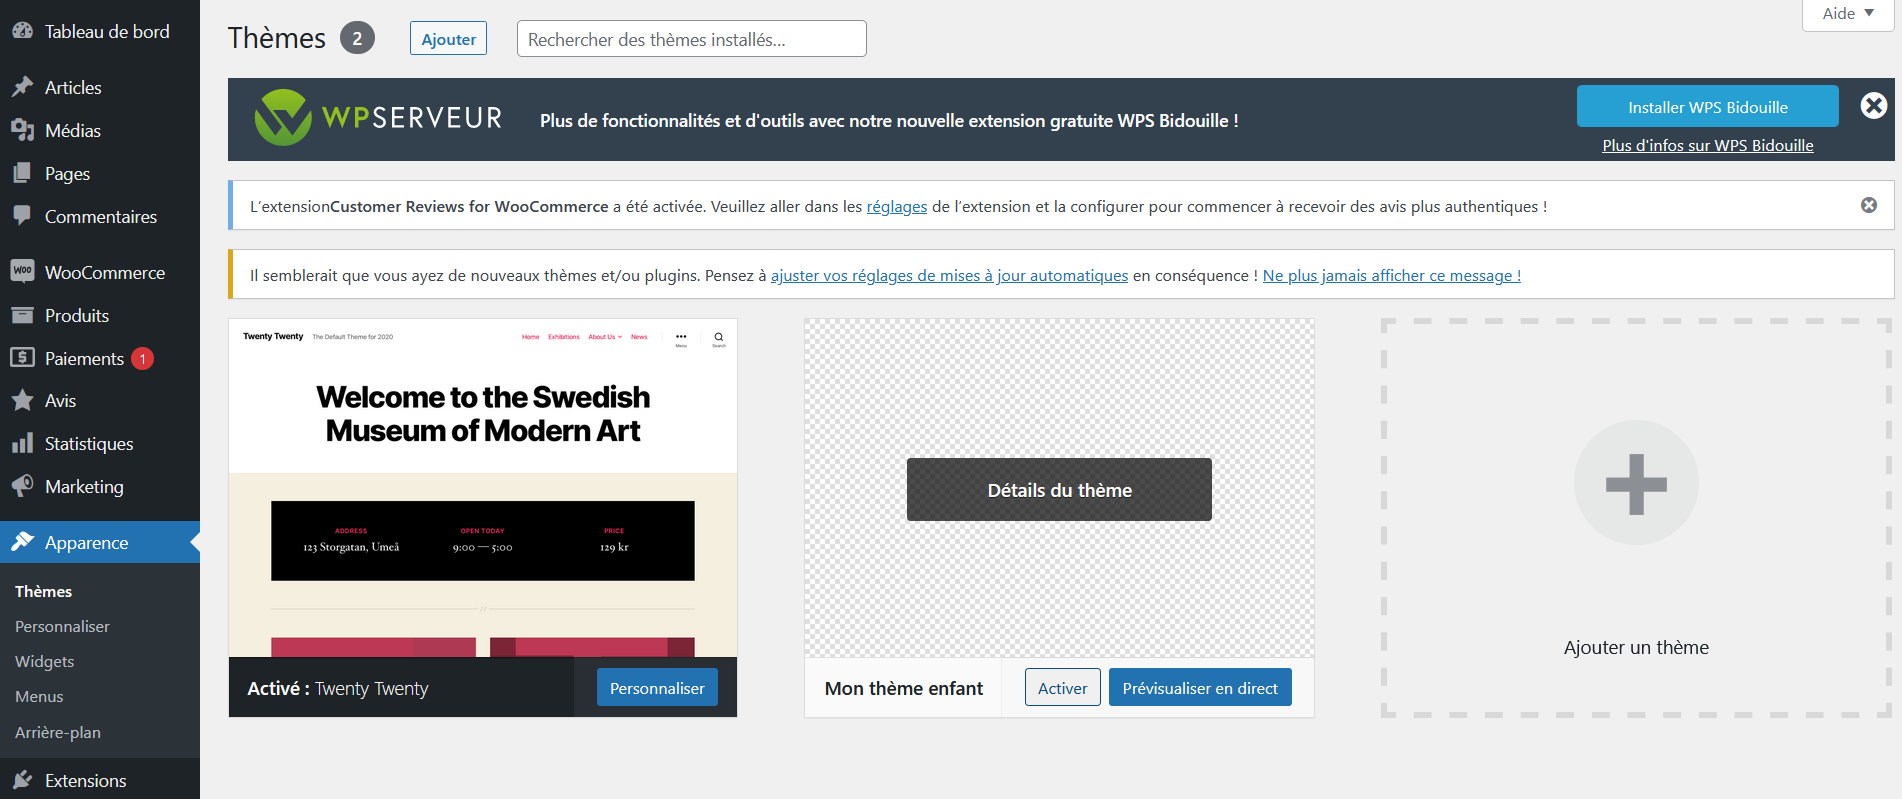Click the Statistiques bar chart icon

(x=23, y=443)
